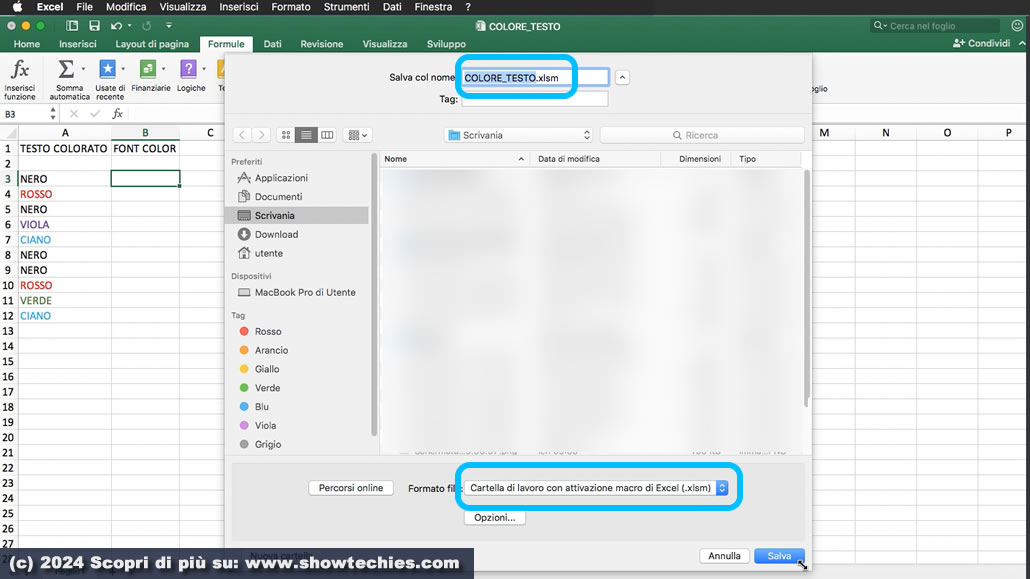Sort file list by Nome column
Image resolution: width=1030 pixels, height=579 pixels.
coord(455,159)
